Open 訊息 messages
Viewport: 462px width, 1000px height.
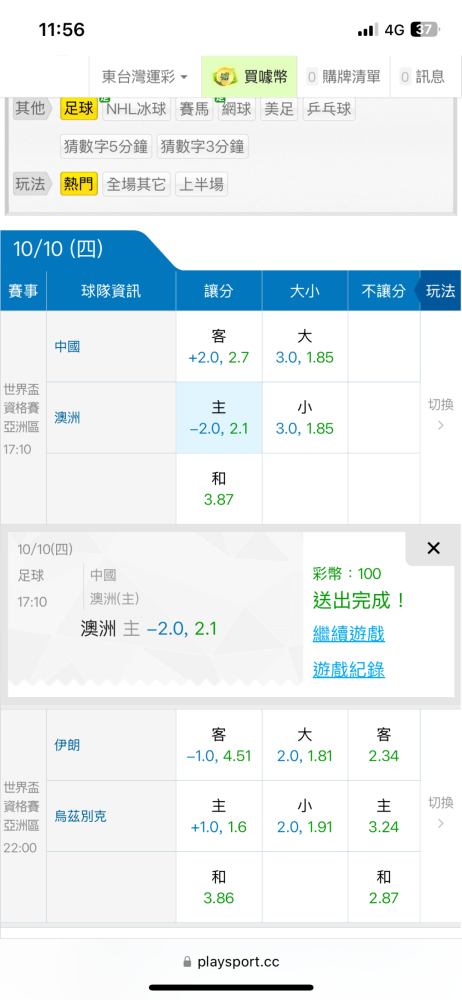[x=422, y=77]
